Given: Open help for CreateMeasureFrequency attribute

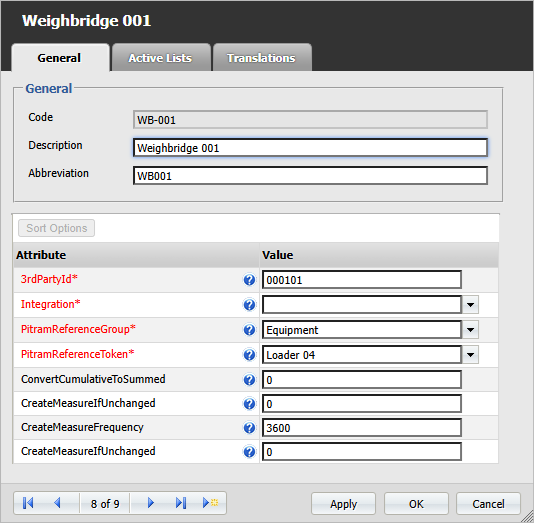Looking at the screenshot, I should click(x=249, y=428).
